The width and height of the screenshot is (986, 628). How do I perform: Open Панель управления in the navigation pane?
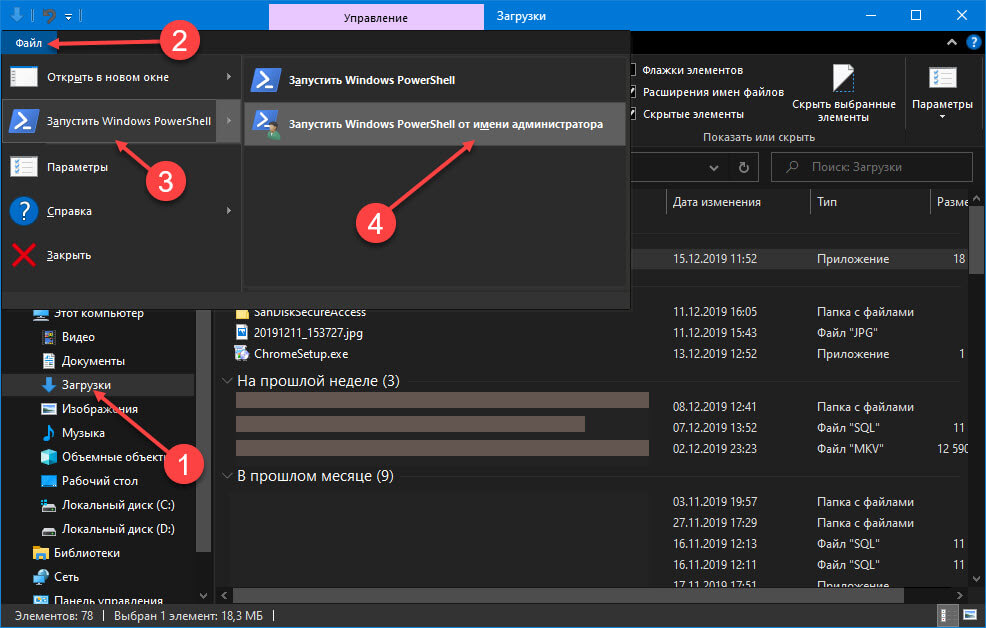click(x=108, y=600)
